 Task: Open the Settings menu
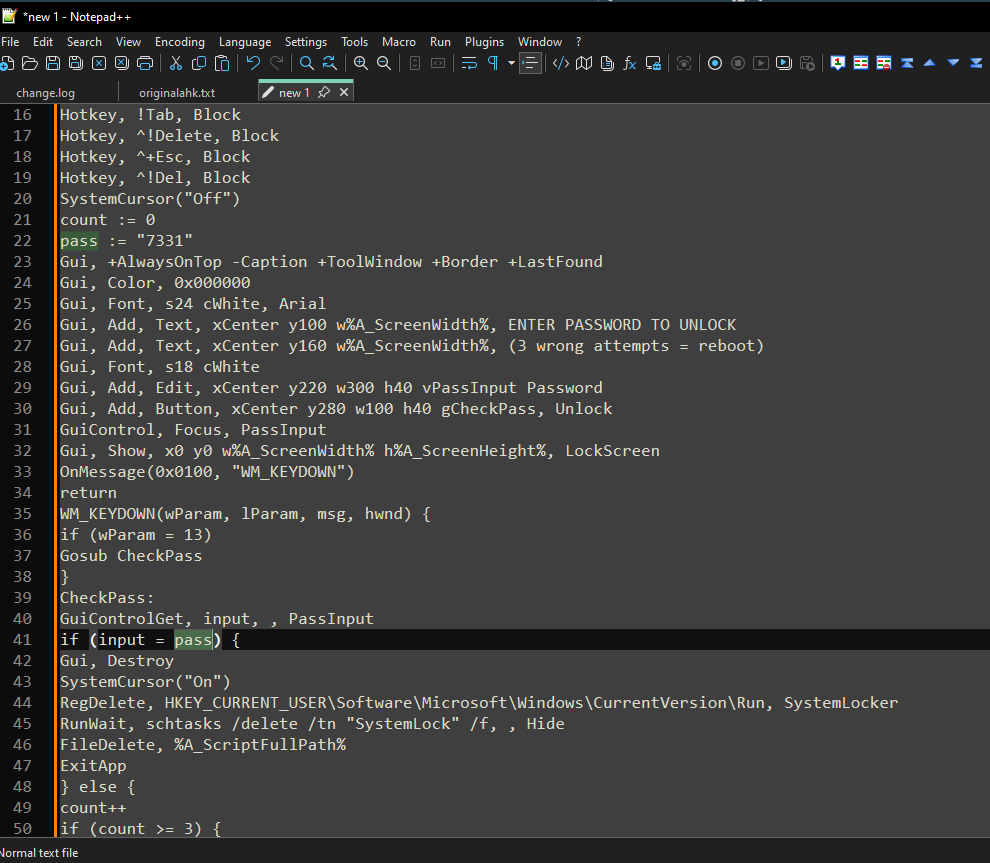click(306, 42)
